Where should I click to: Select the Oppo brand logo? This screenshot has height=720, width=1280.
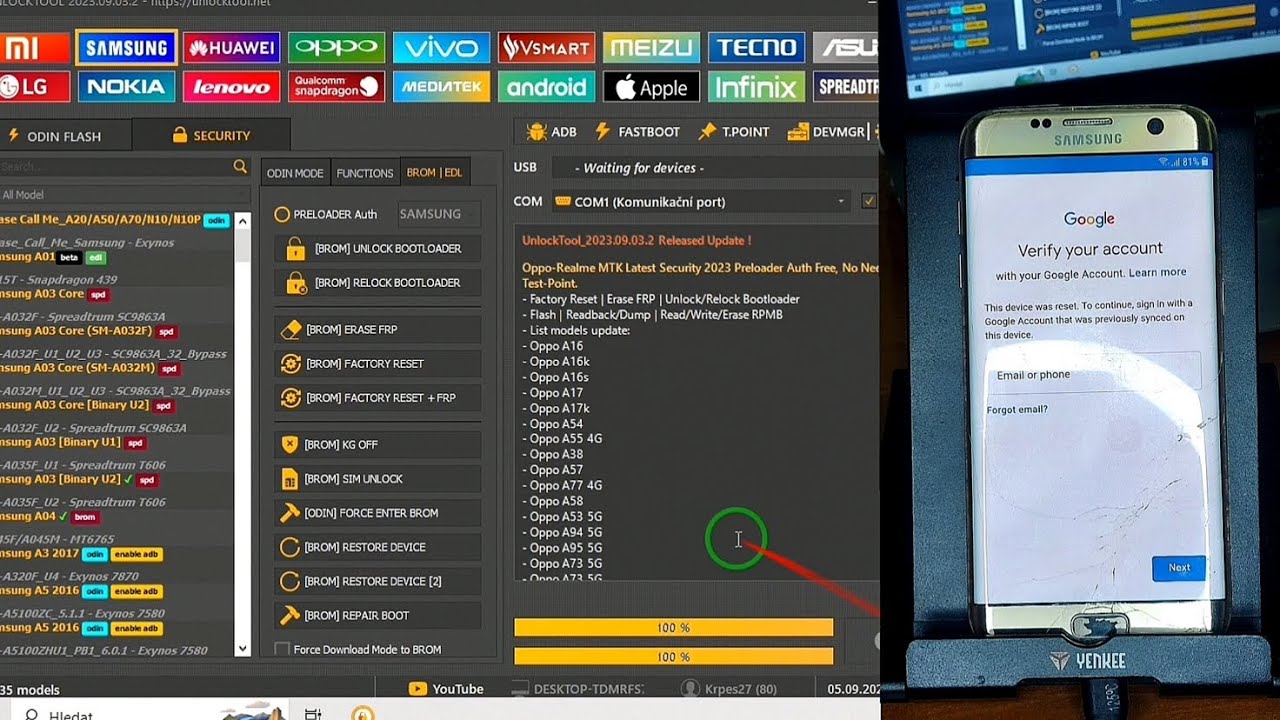(x=337, y=47)
